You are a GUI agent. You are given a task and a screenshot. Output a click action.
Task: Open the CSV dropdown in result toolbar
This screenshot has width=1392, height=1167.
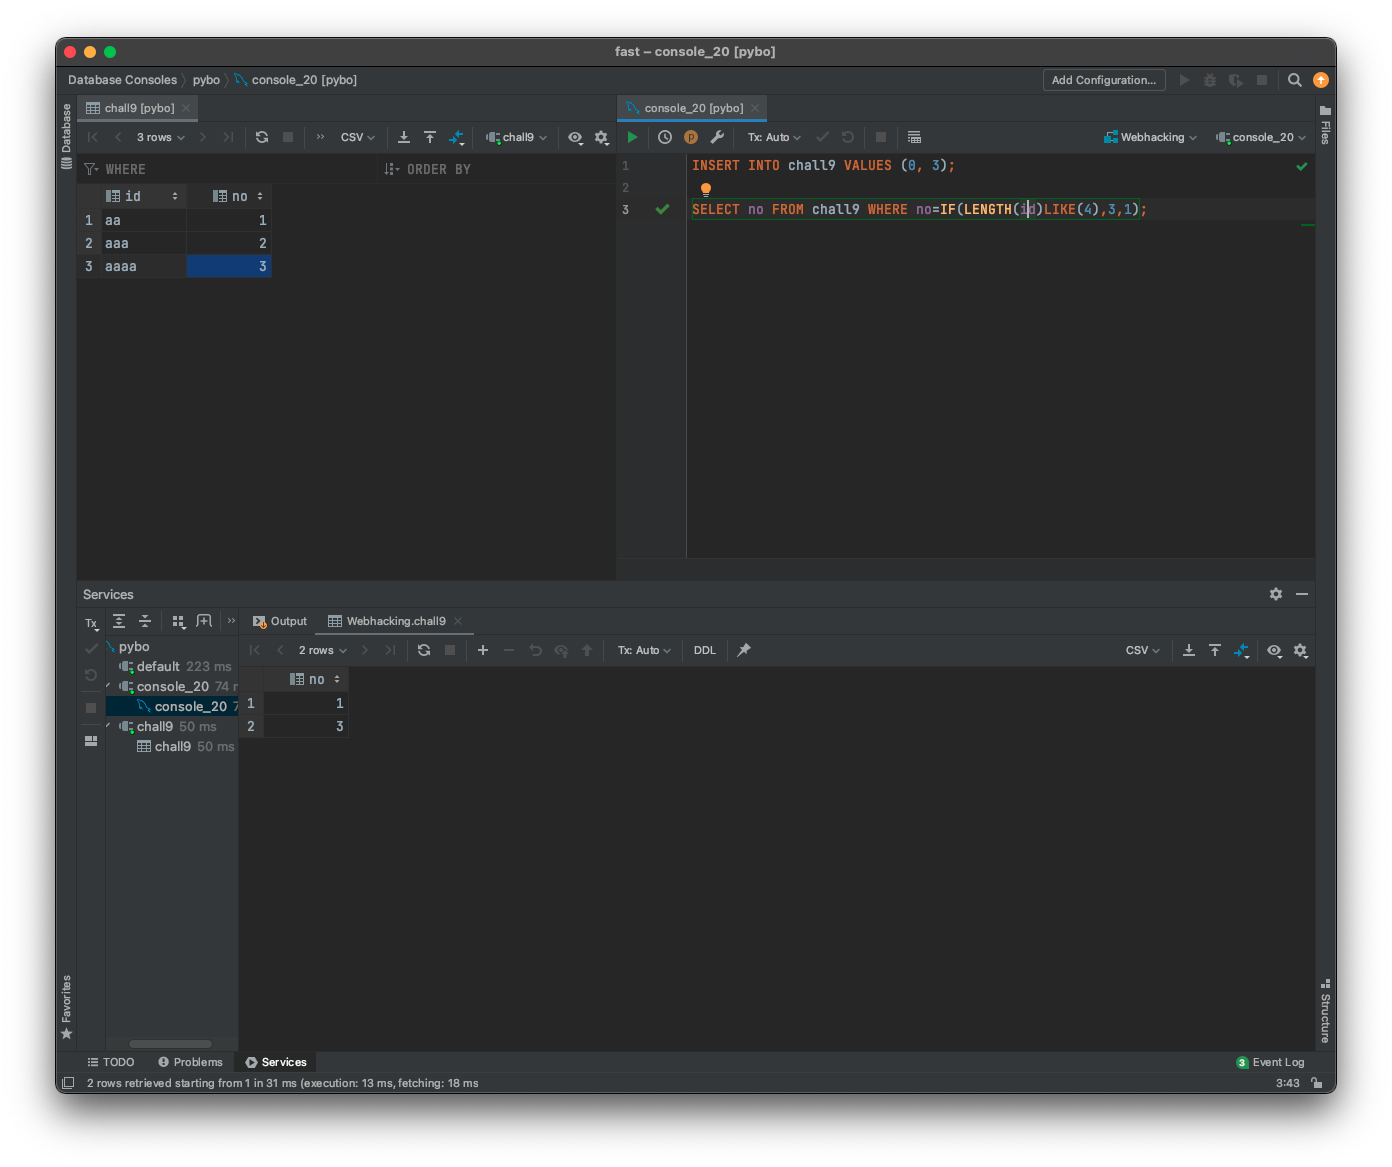[x=1142, y=650]
